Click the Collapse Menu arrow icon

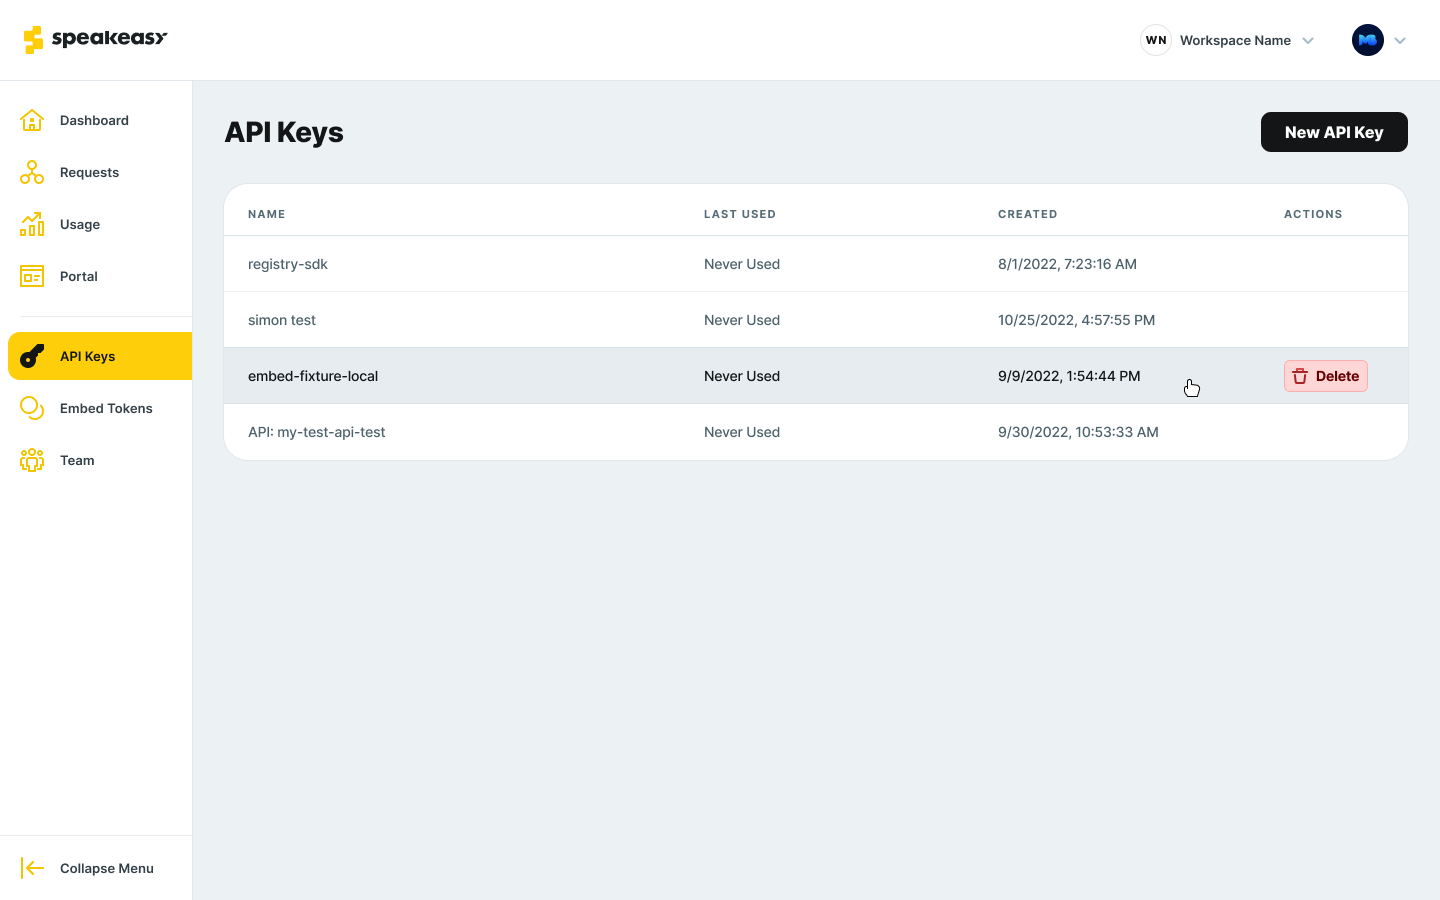32,868
